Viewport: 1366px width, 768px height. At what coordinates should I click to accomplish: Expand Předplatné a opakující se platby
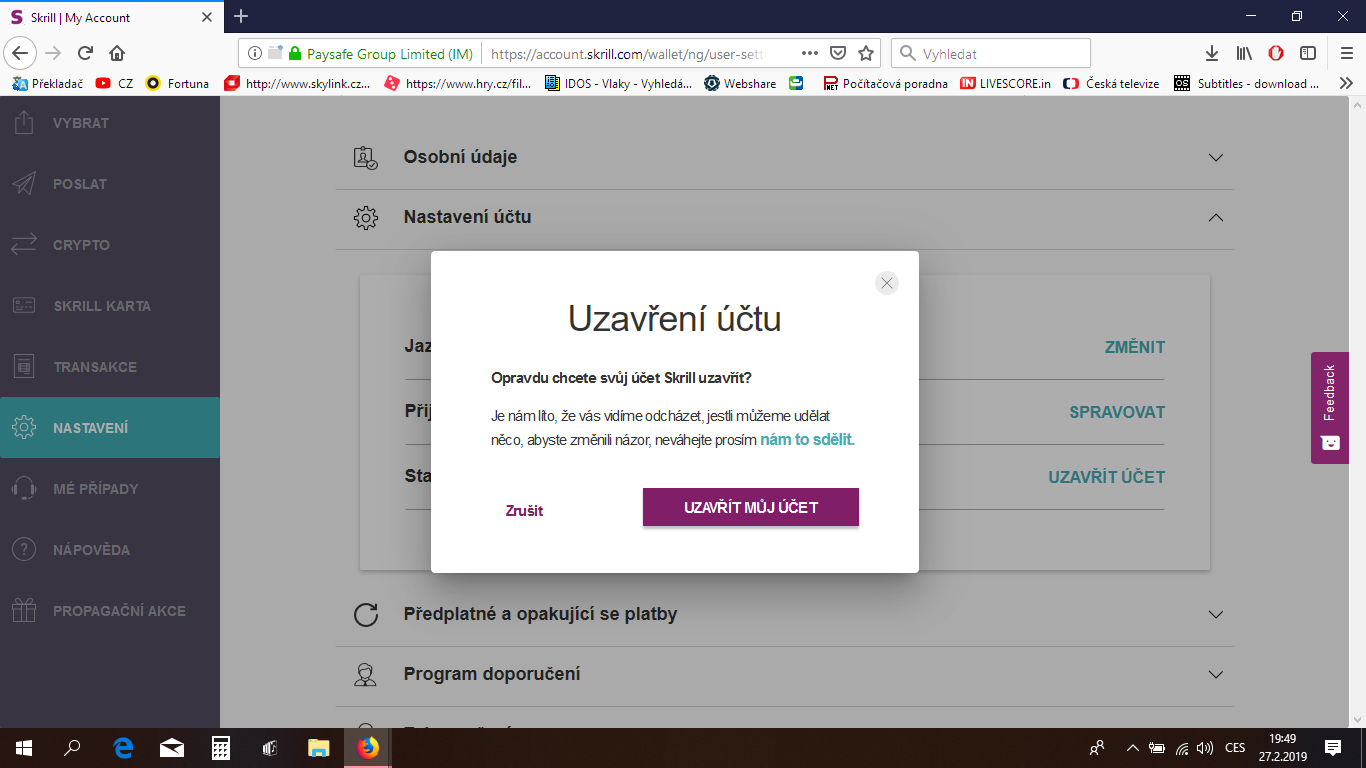785,614
